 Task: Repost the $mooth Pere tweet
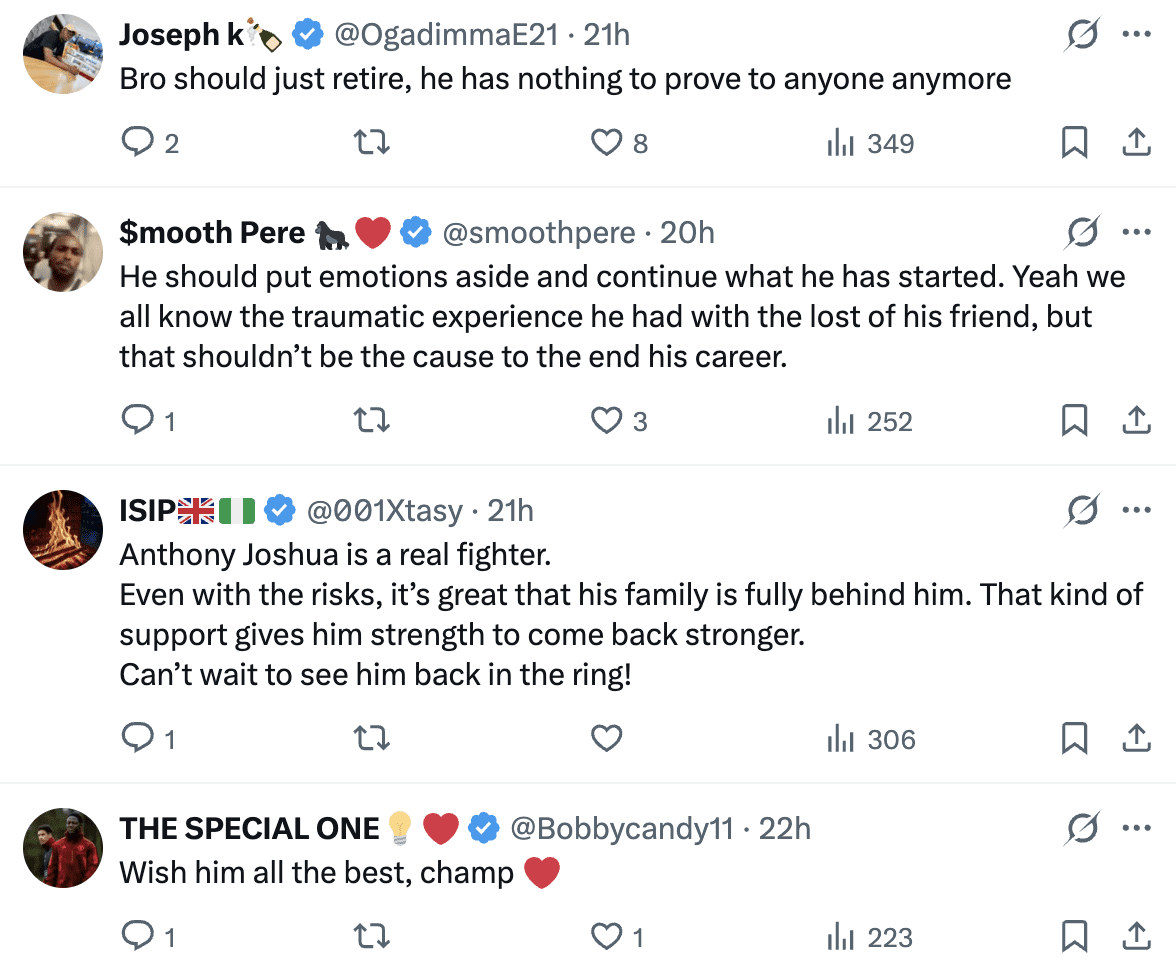click(372, 422)
